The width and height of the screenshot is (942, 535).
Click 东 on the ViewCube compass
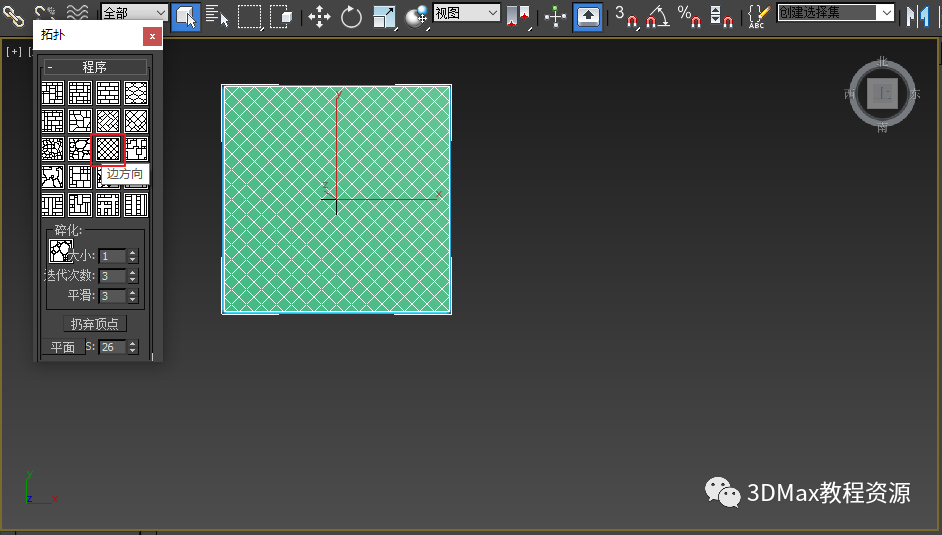(914, 94)
